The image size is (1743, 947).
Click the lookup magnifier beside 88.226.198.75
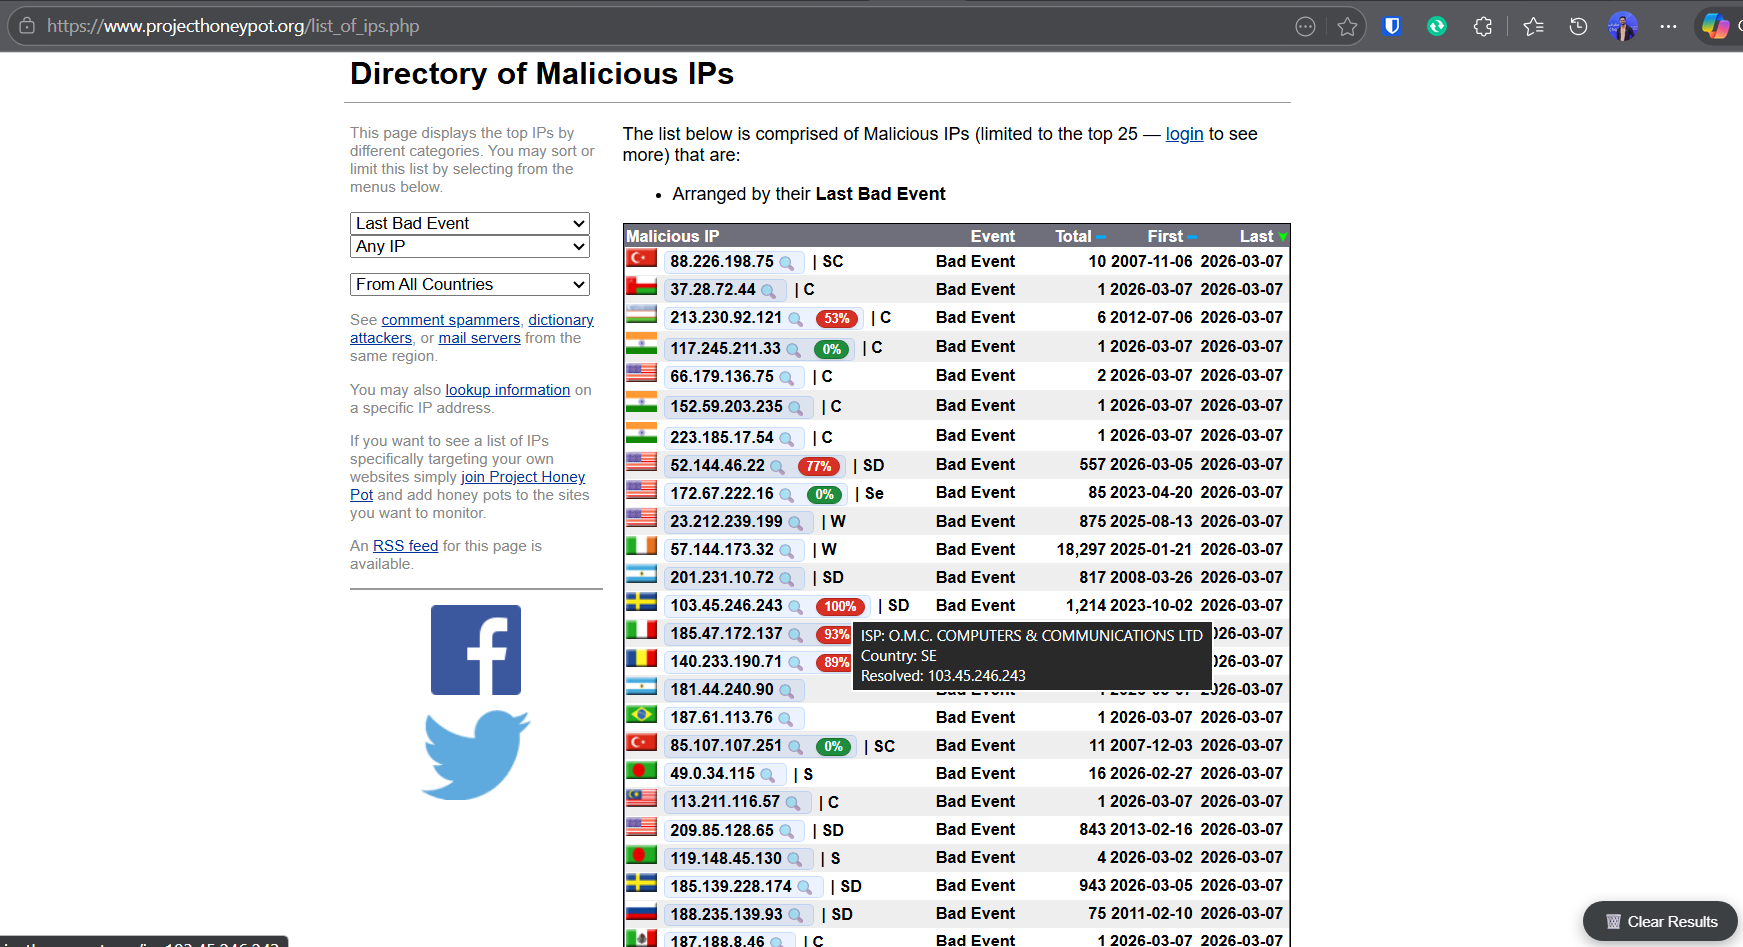787,263
